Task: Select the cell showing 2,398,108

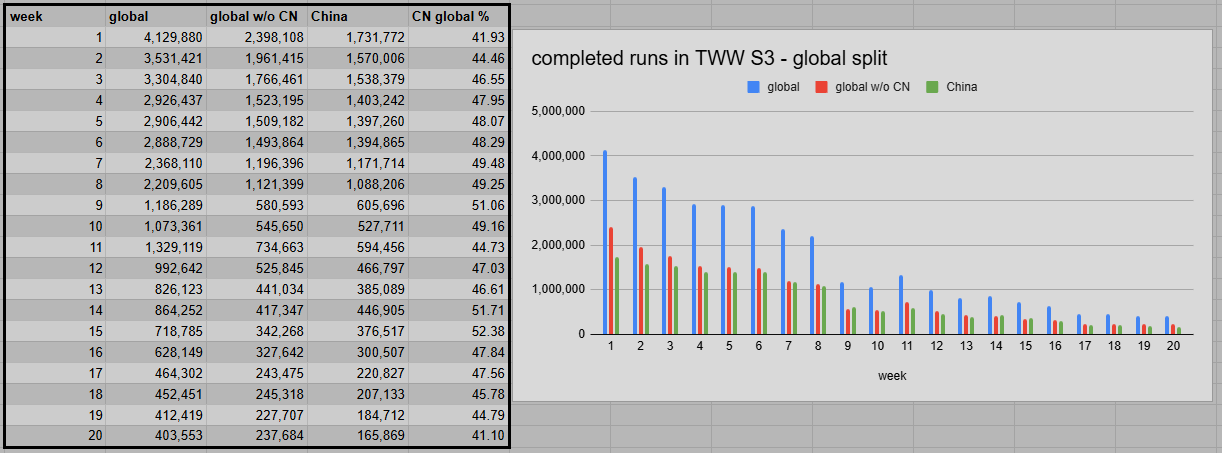Action: [x=257, y=37]
